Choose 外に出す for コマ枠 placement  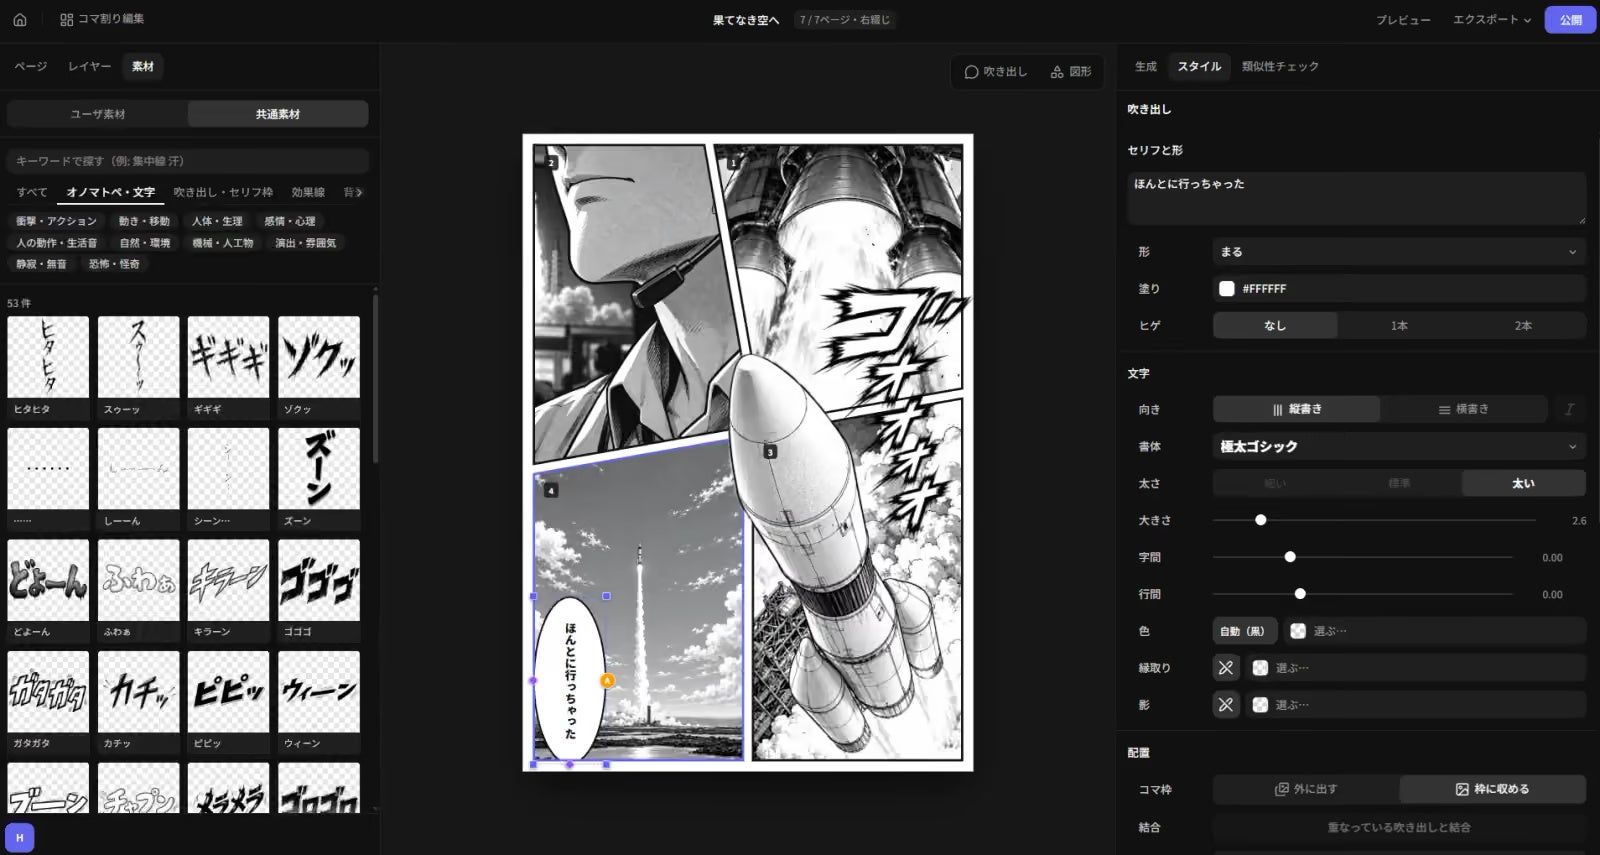[1306, 789]
